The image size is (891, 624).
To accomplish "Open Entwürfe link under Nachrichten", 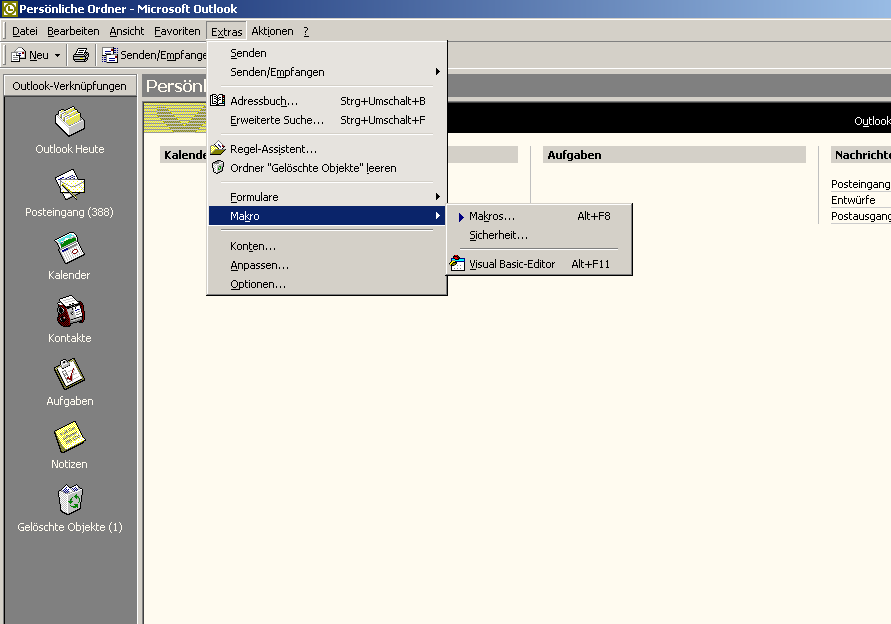I will [x=853, y=200].
